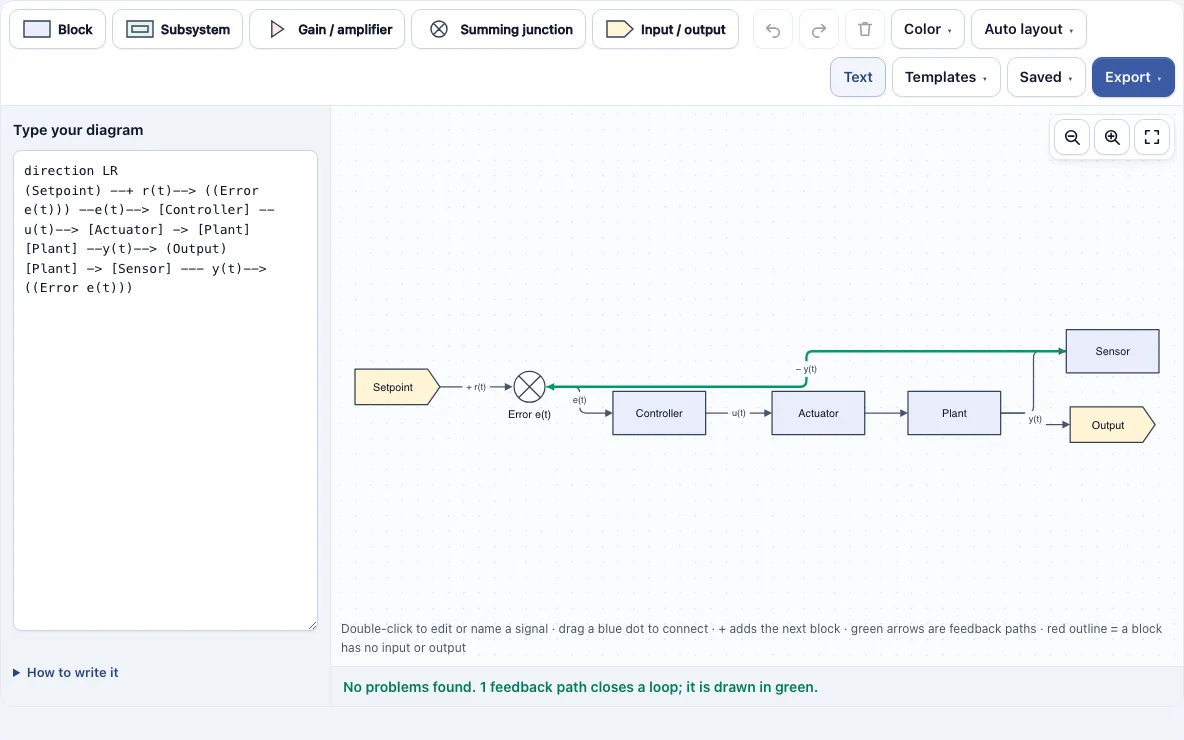
Task: Open the Templates dropdown
Action: (x=946, y=77)
